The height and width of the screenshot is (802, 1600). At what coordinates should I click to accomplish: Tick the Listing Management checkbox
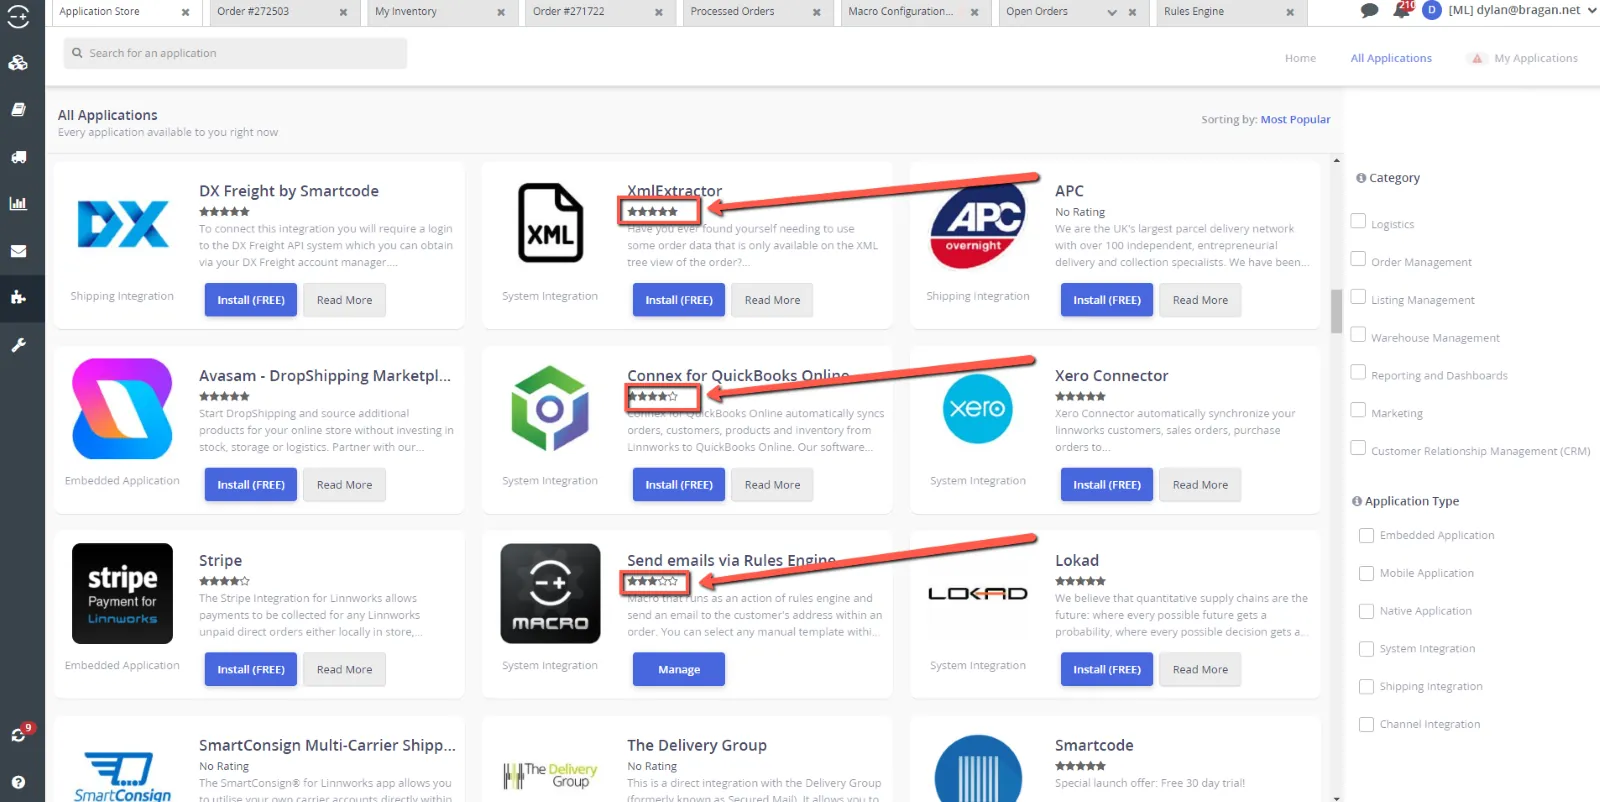[1358, 297]
